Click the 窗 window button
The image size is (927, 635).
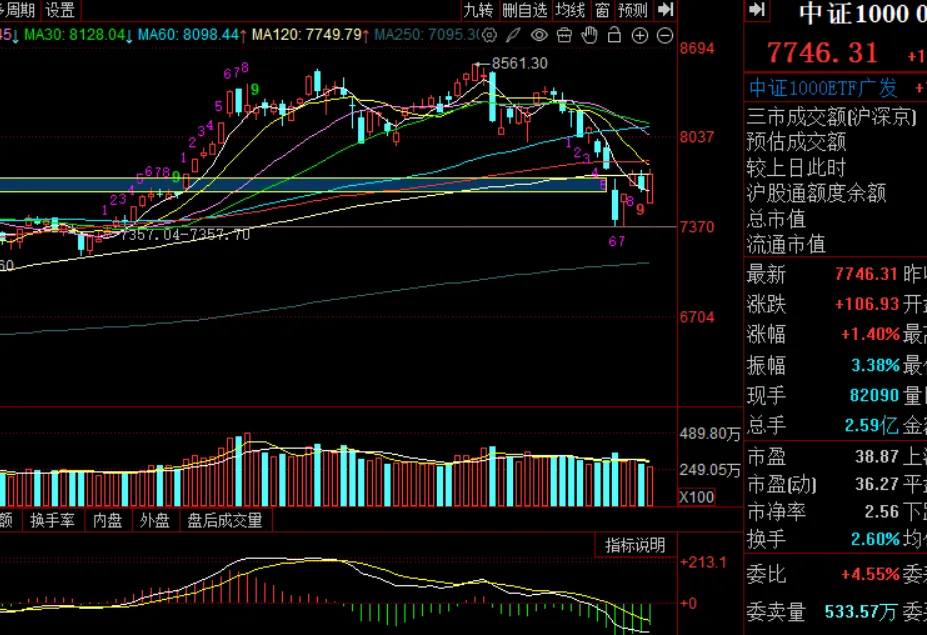[602, 9]
